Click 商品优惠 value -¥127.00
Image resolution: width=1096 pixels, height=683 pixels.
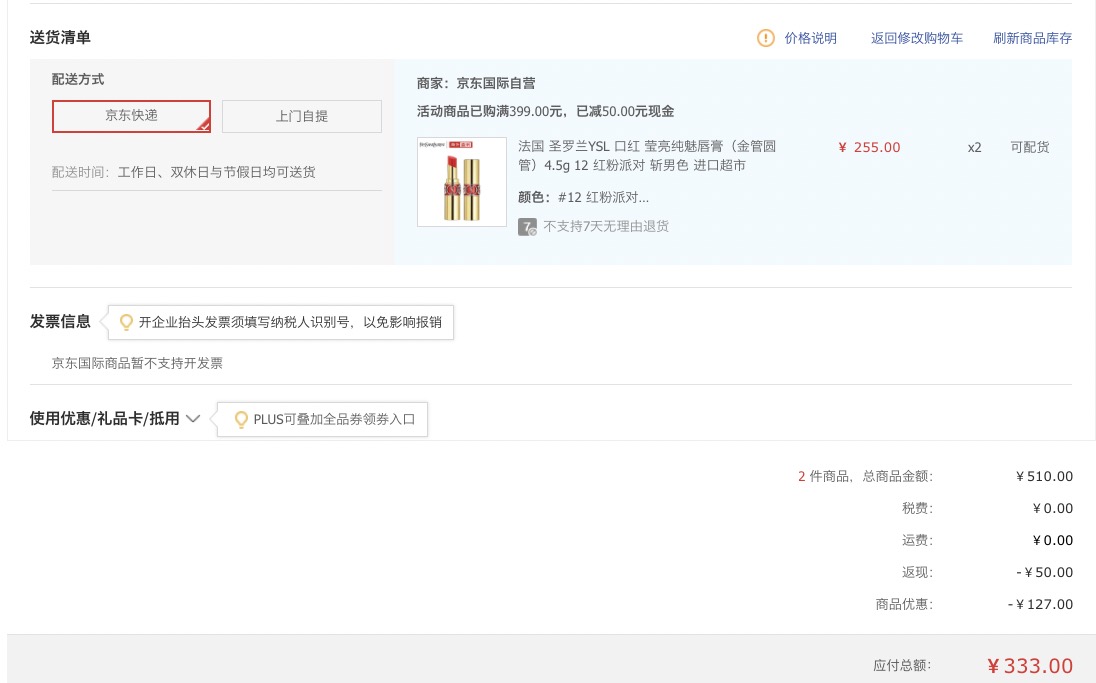[x=1040, y=605]
